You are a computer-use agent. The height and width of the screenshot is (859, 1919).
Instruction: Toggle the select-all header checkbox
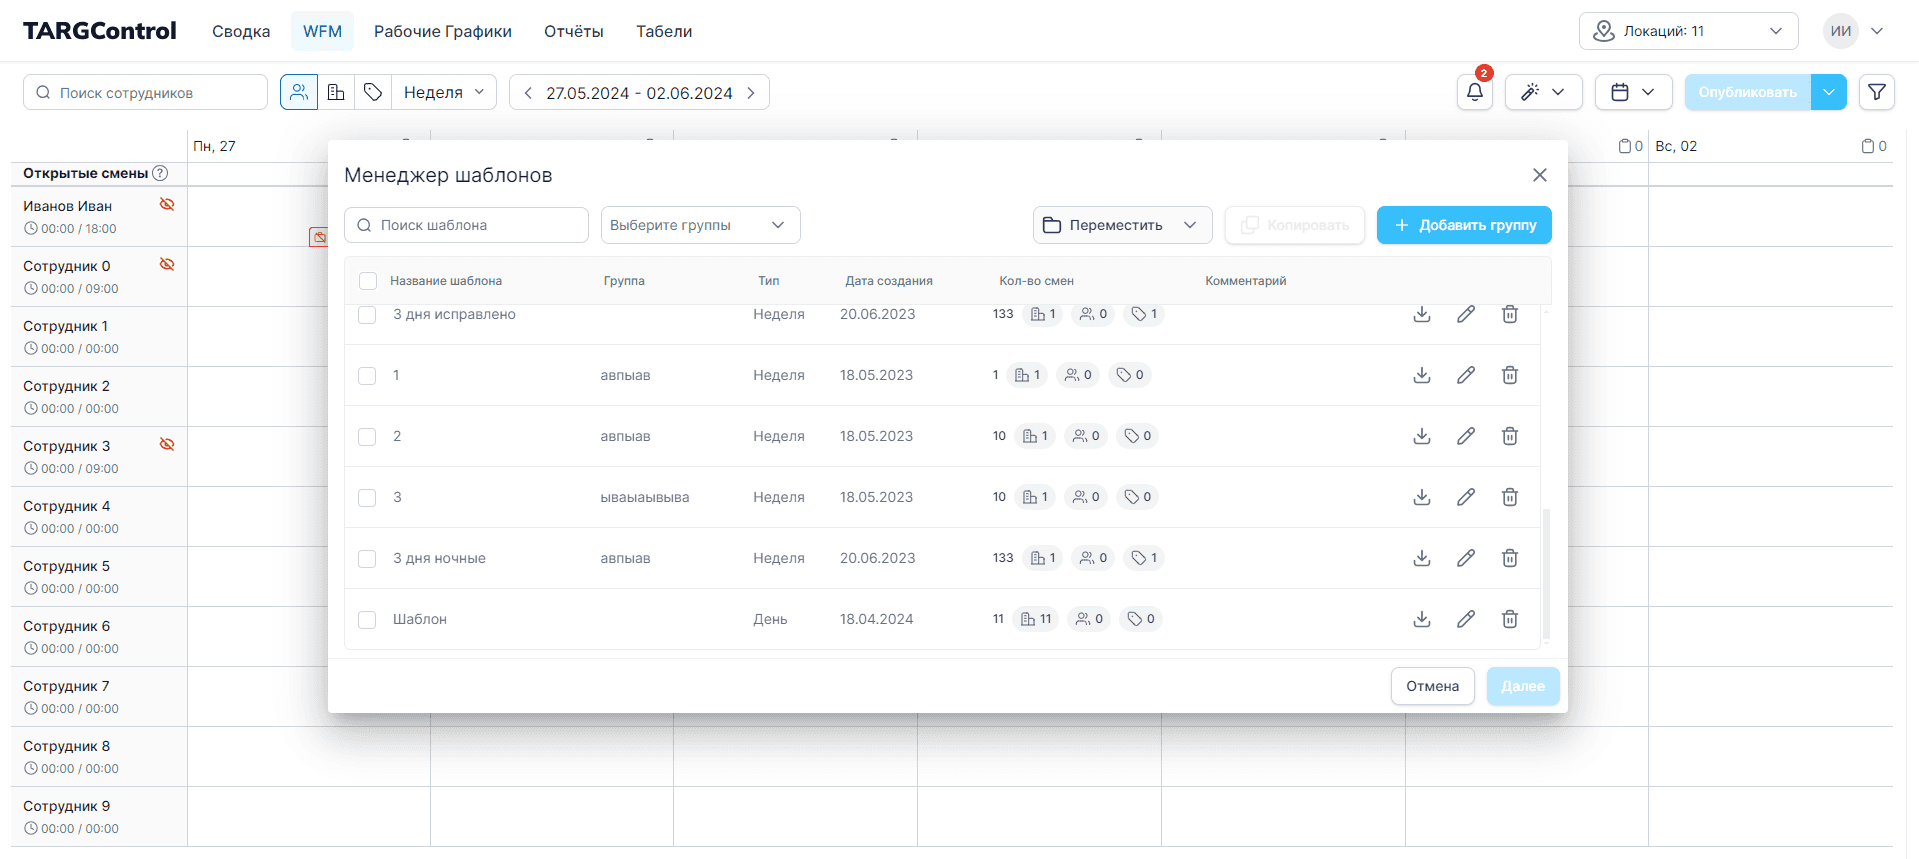click(367, 281)
